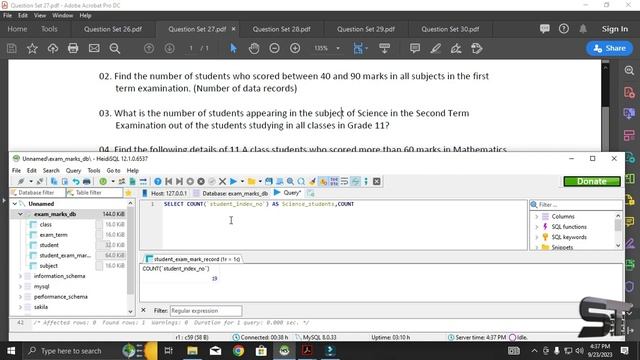The width and height of the screenshot is (640, 360).
Task: Click HeidiSQL load SQL file folder icon
Action: (251, 181)
